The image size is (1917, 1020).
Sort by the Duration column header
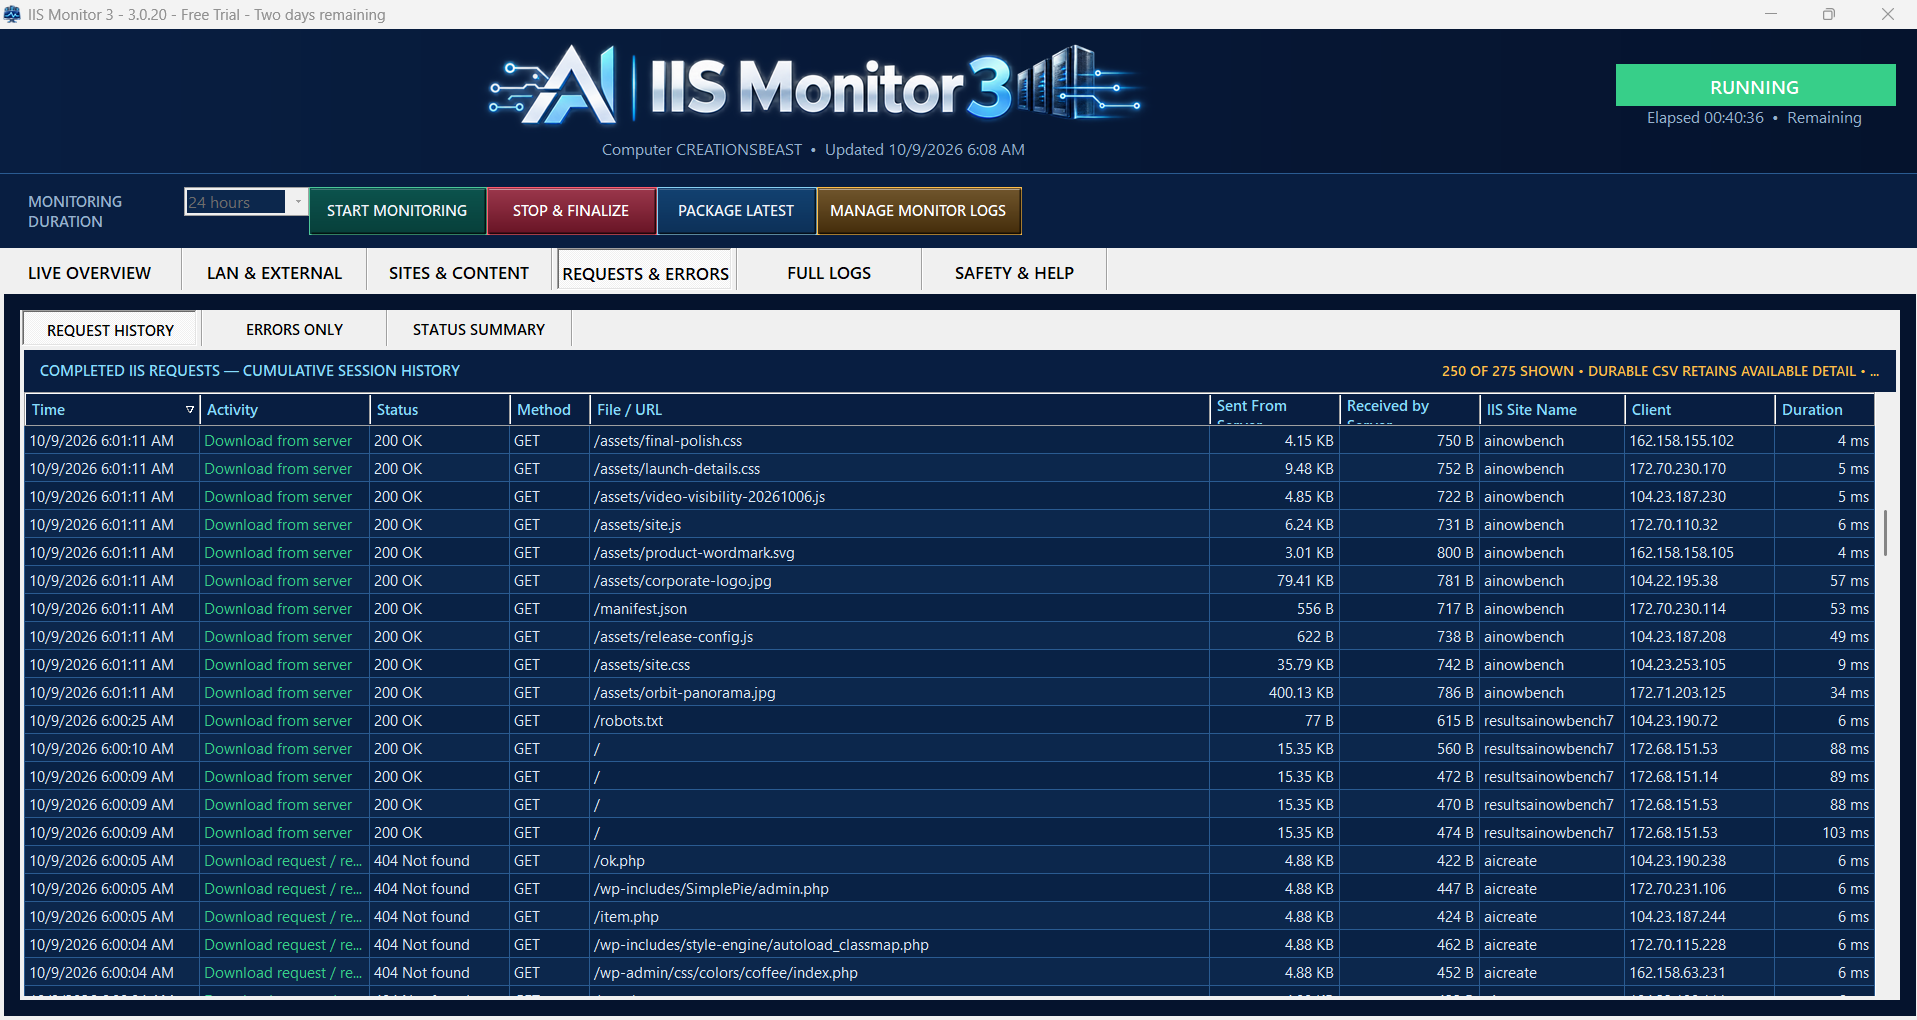[1825, 410]
